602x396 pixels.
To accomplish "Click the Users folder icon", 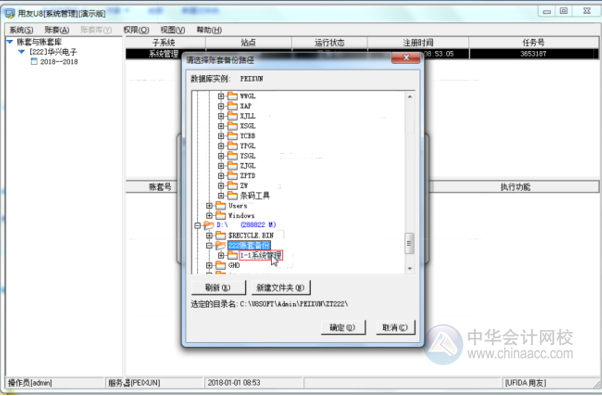I will pos(220,206).
